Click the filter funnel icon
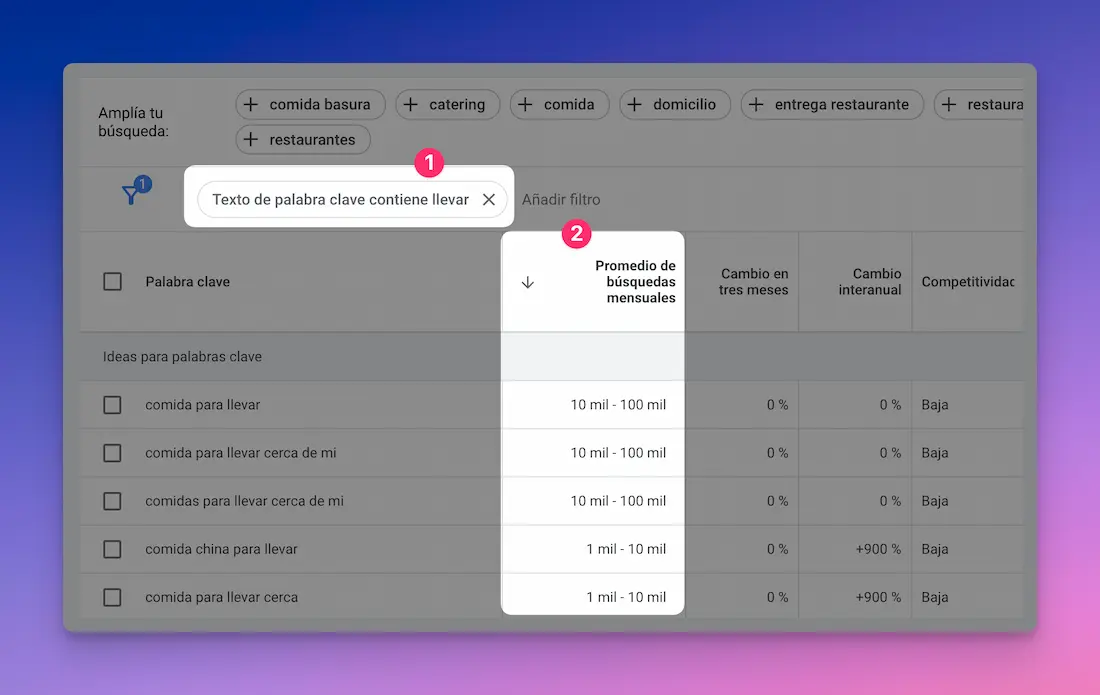 click(131, 195)
